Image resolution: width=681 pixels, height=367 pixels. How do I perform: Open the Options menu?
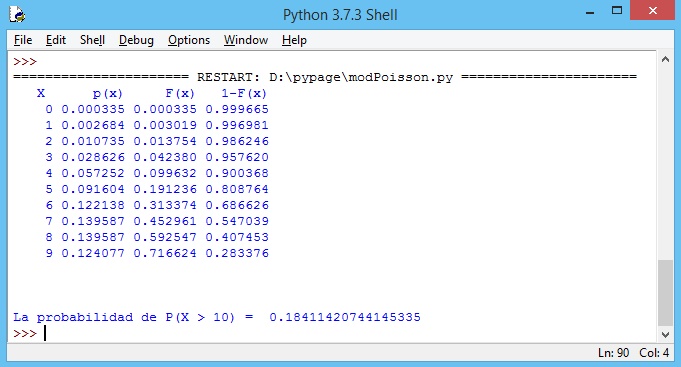pyautogui.click(x=189, y=40)
